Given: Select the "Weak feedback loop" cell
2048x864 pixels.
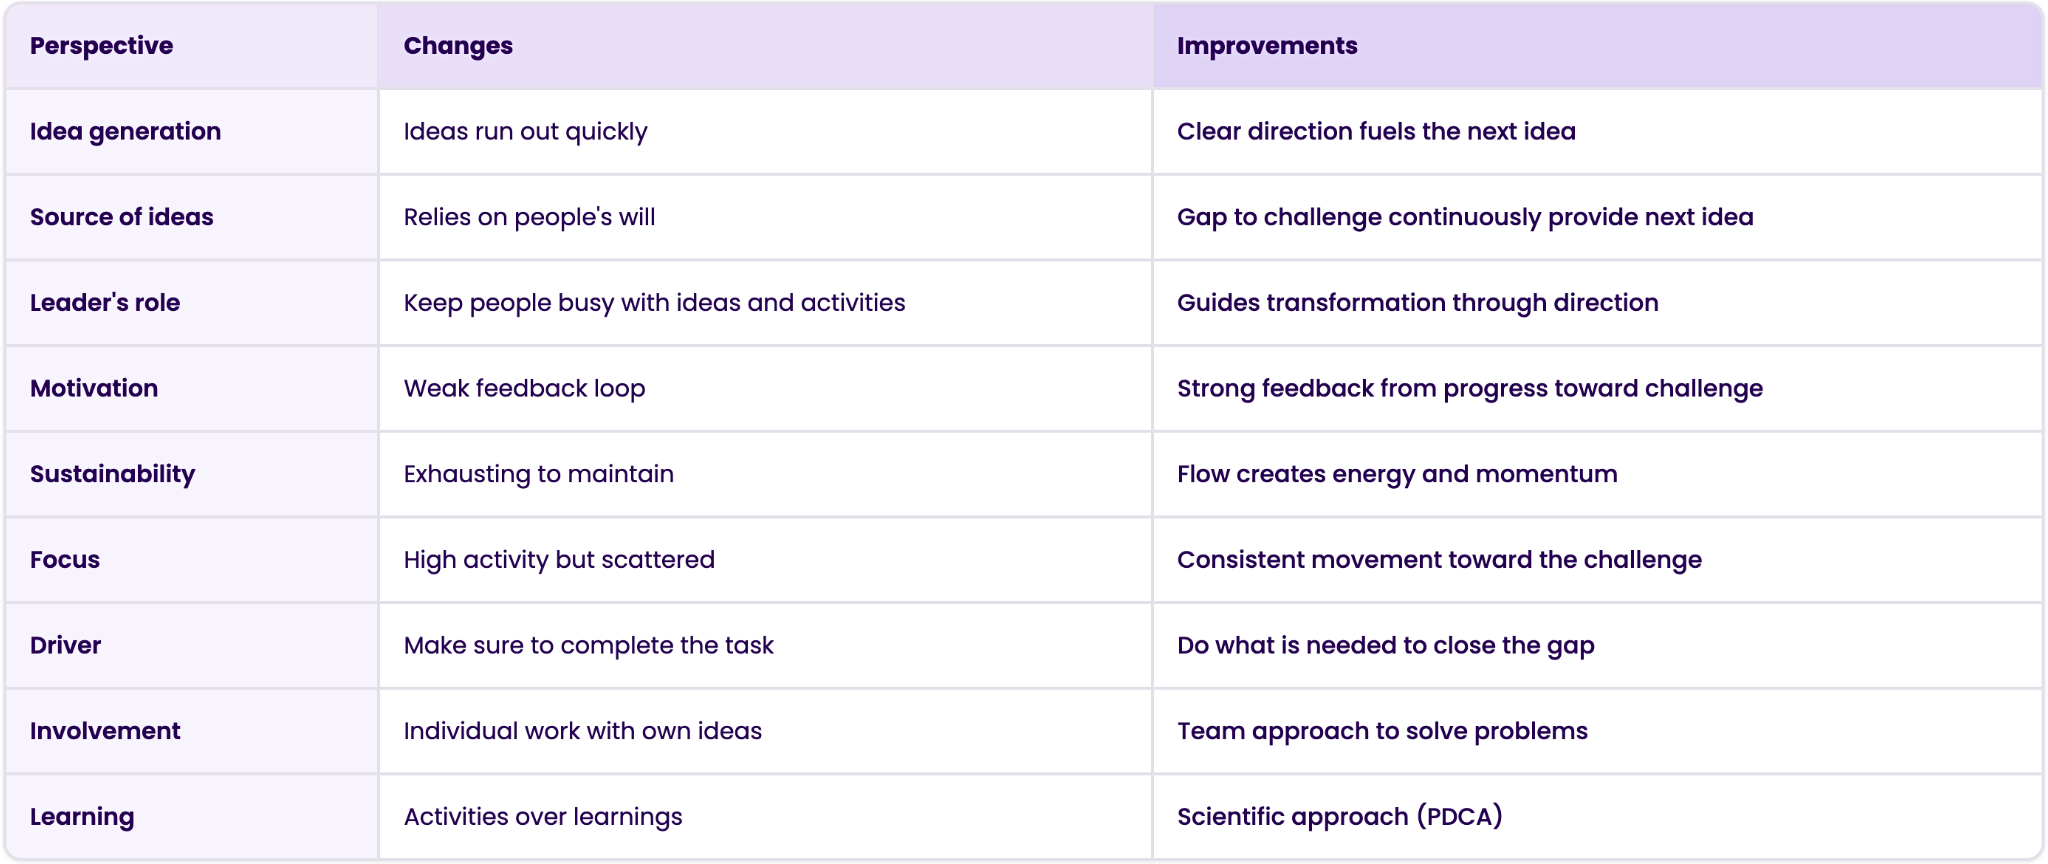Looking at the screenshot, I should click(524, 389).
